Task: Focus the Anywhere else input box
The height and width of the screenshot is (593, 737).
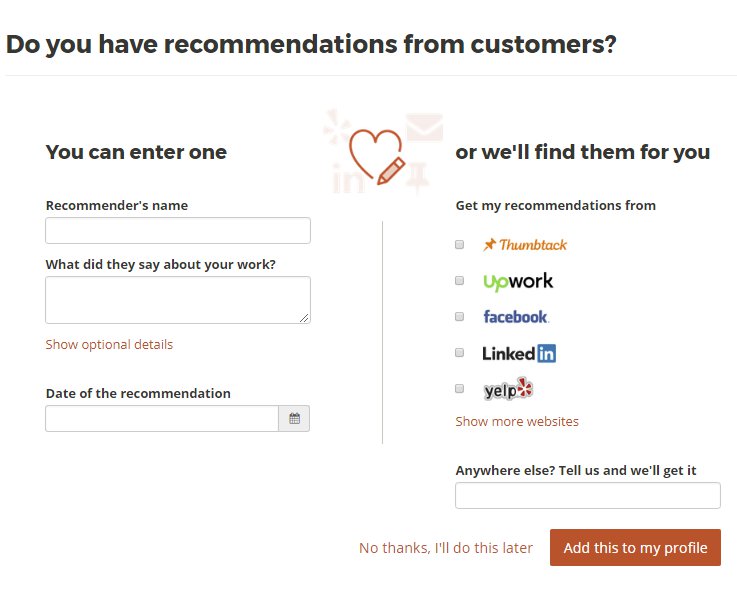Action: coord(587,496)
